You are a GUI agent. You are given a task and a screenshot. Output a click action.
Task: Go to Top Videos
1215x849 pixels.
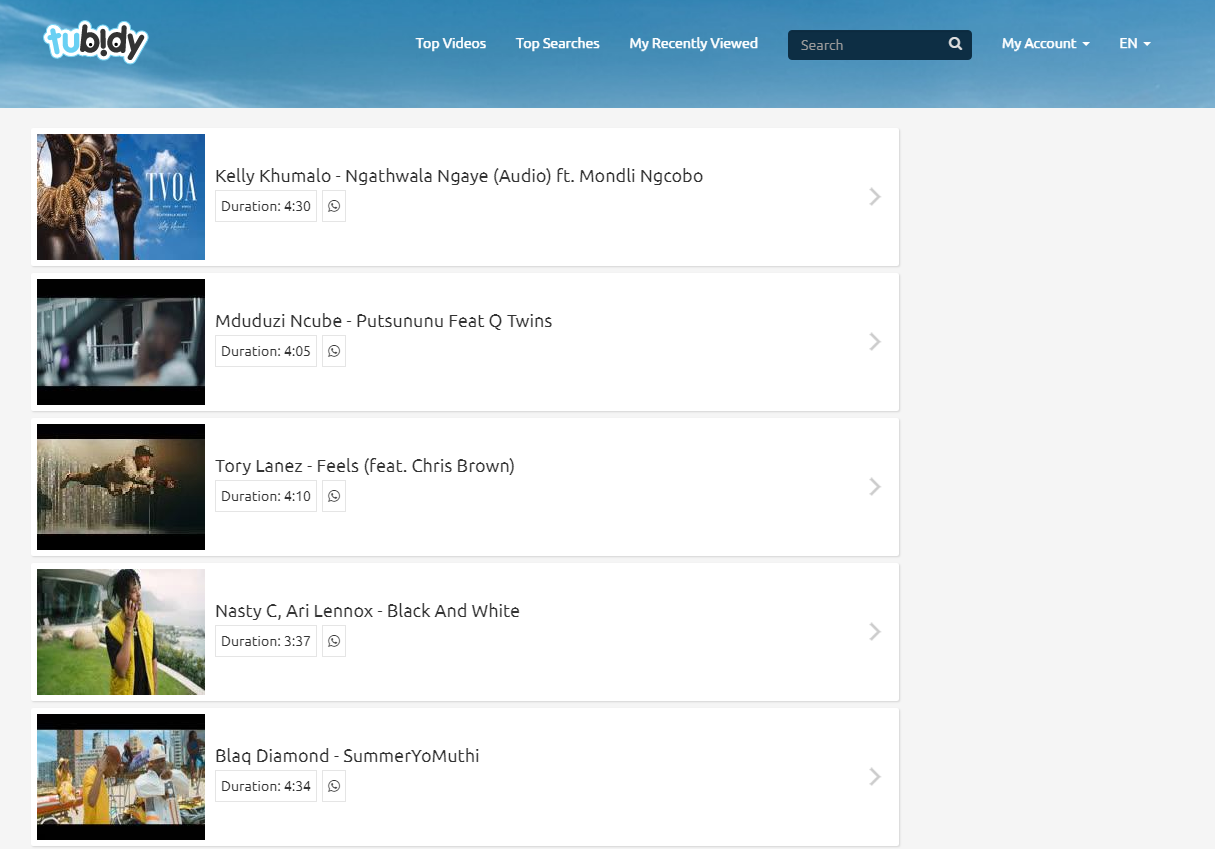coord(451,44)
